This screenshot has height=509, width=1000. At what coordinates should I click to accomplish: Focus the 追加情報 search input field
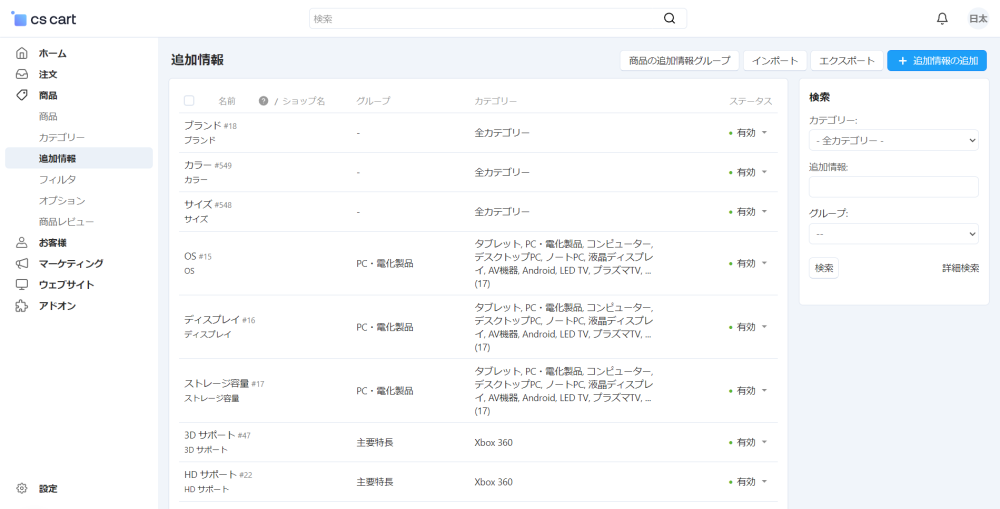893,187
